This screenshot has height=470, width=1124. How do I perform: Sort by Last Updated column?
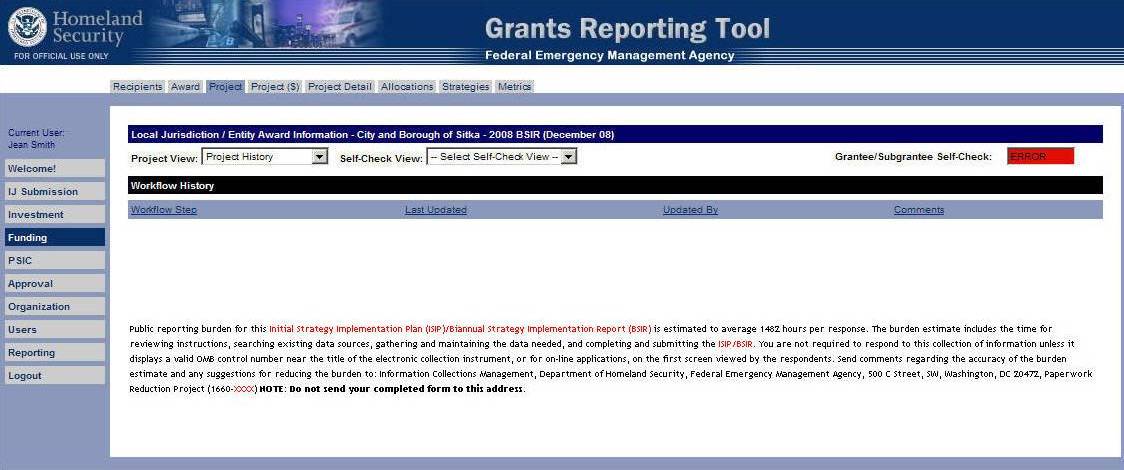(x=436, y=210)
